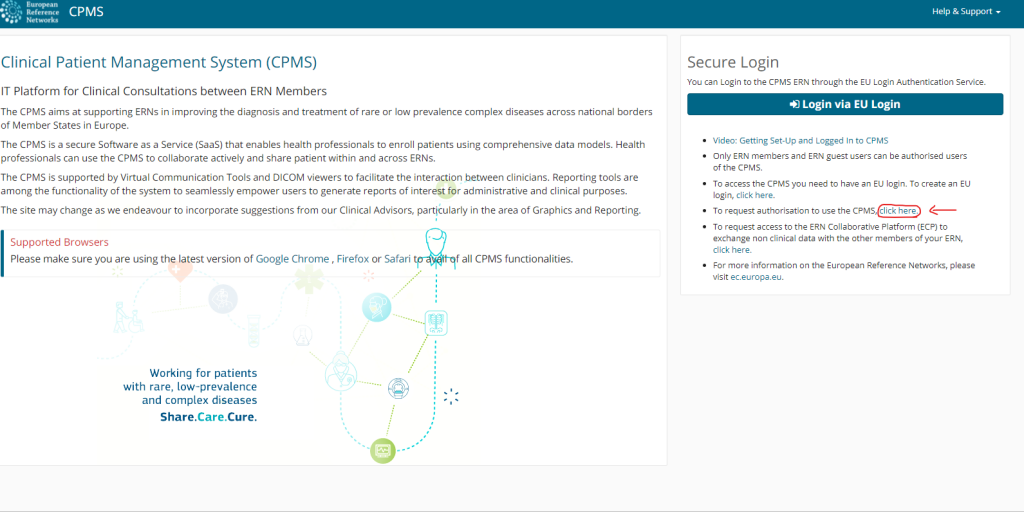Click the link to create an EU login
This screenshot has width=1024, height=512.
(x=755, y=195)
